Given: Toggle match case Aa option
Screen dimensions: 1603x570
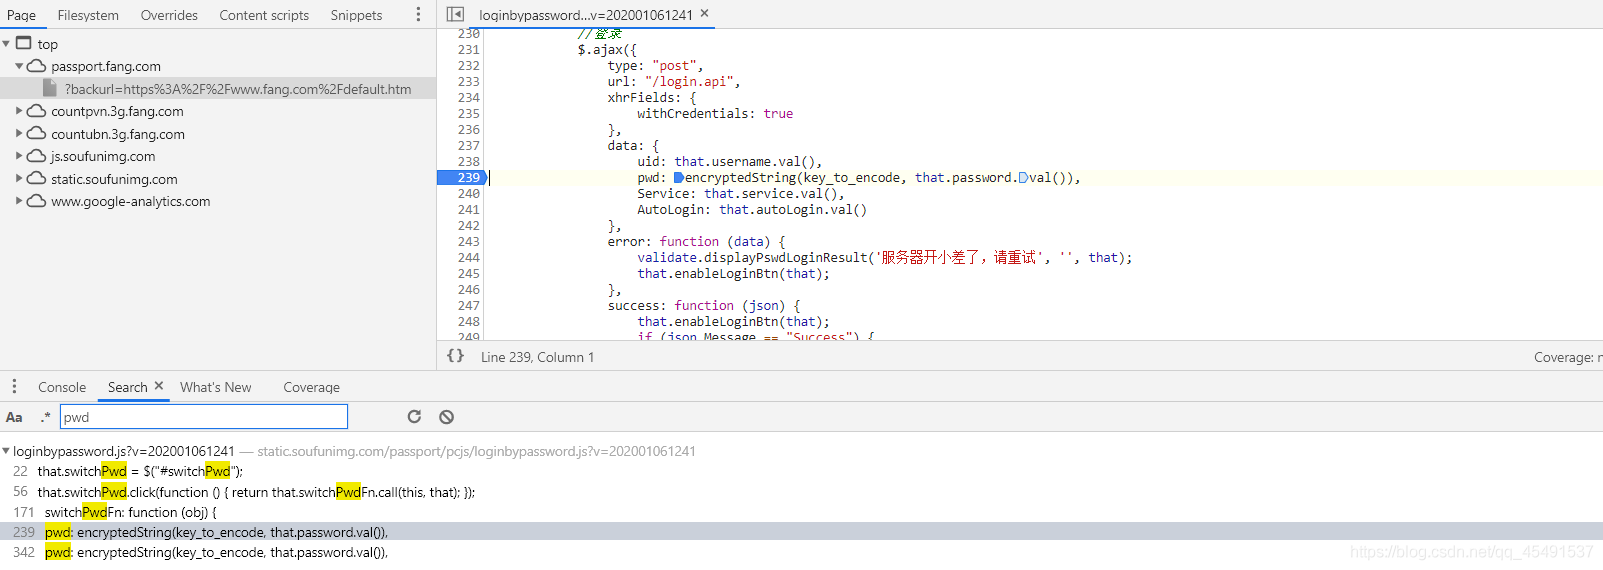Looking at the screenshot, I should click(x=14, y=417).
